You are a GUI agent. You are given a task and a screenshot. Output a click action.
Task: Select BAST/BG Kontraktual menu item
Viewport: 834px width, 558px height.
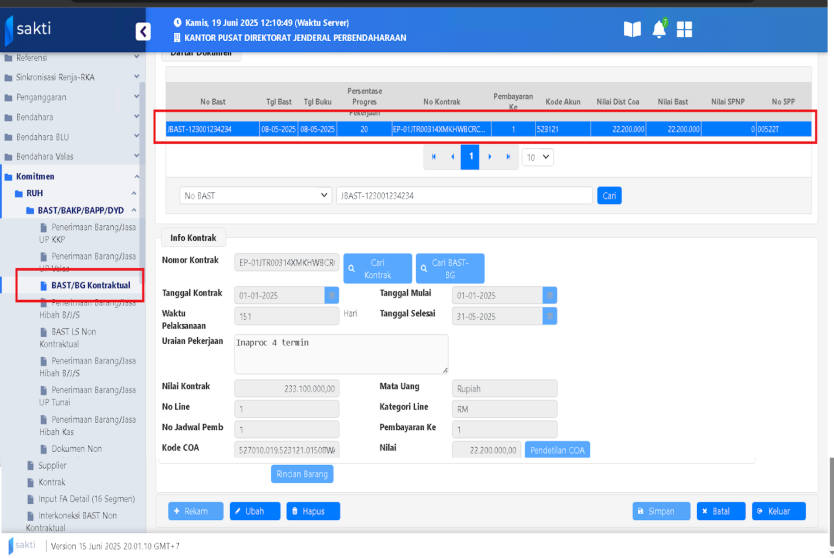pyautogui.click(x=90, y=285)
